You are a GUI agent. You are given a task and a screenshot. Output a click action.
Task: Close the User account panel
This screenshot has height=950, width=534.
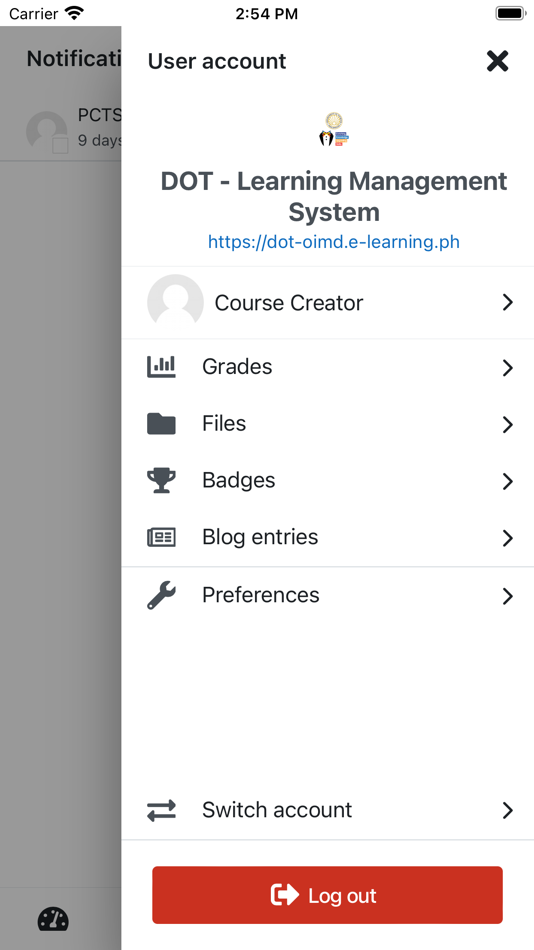(497, 61)
